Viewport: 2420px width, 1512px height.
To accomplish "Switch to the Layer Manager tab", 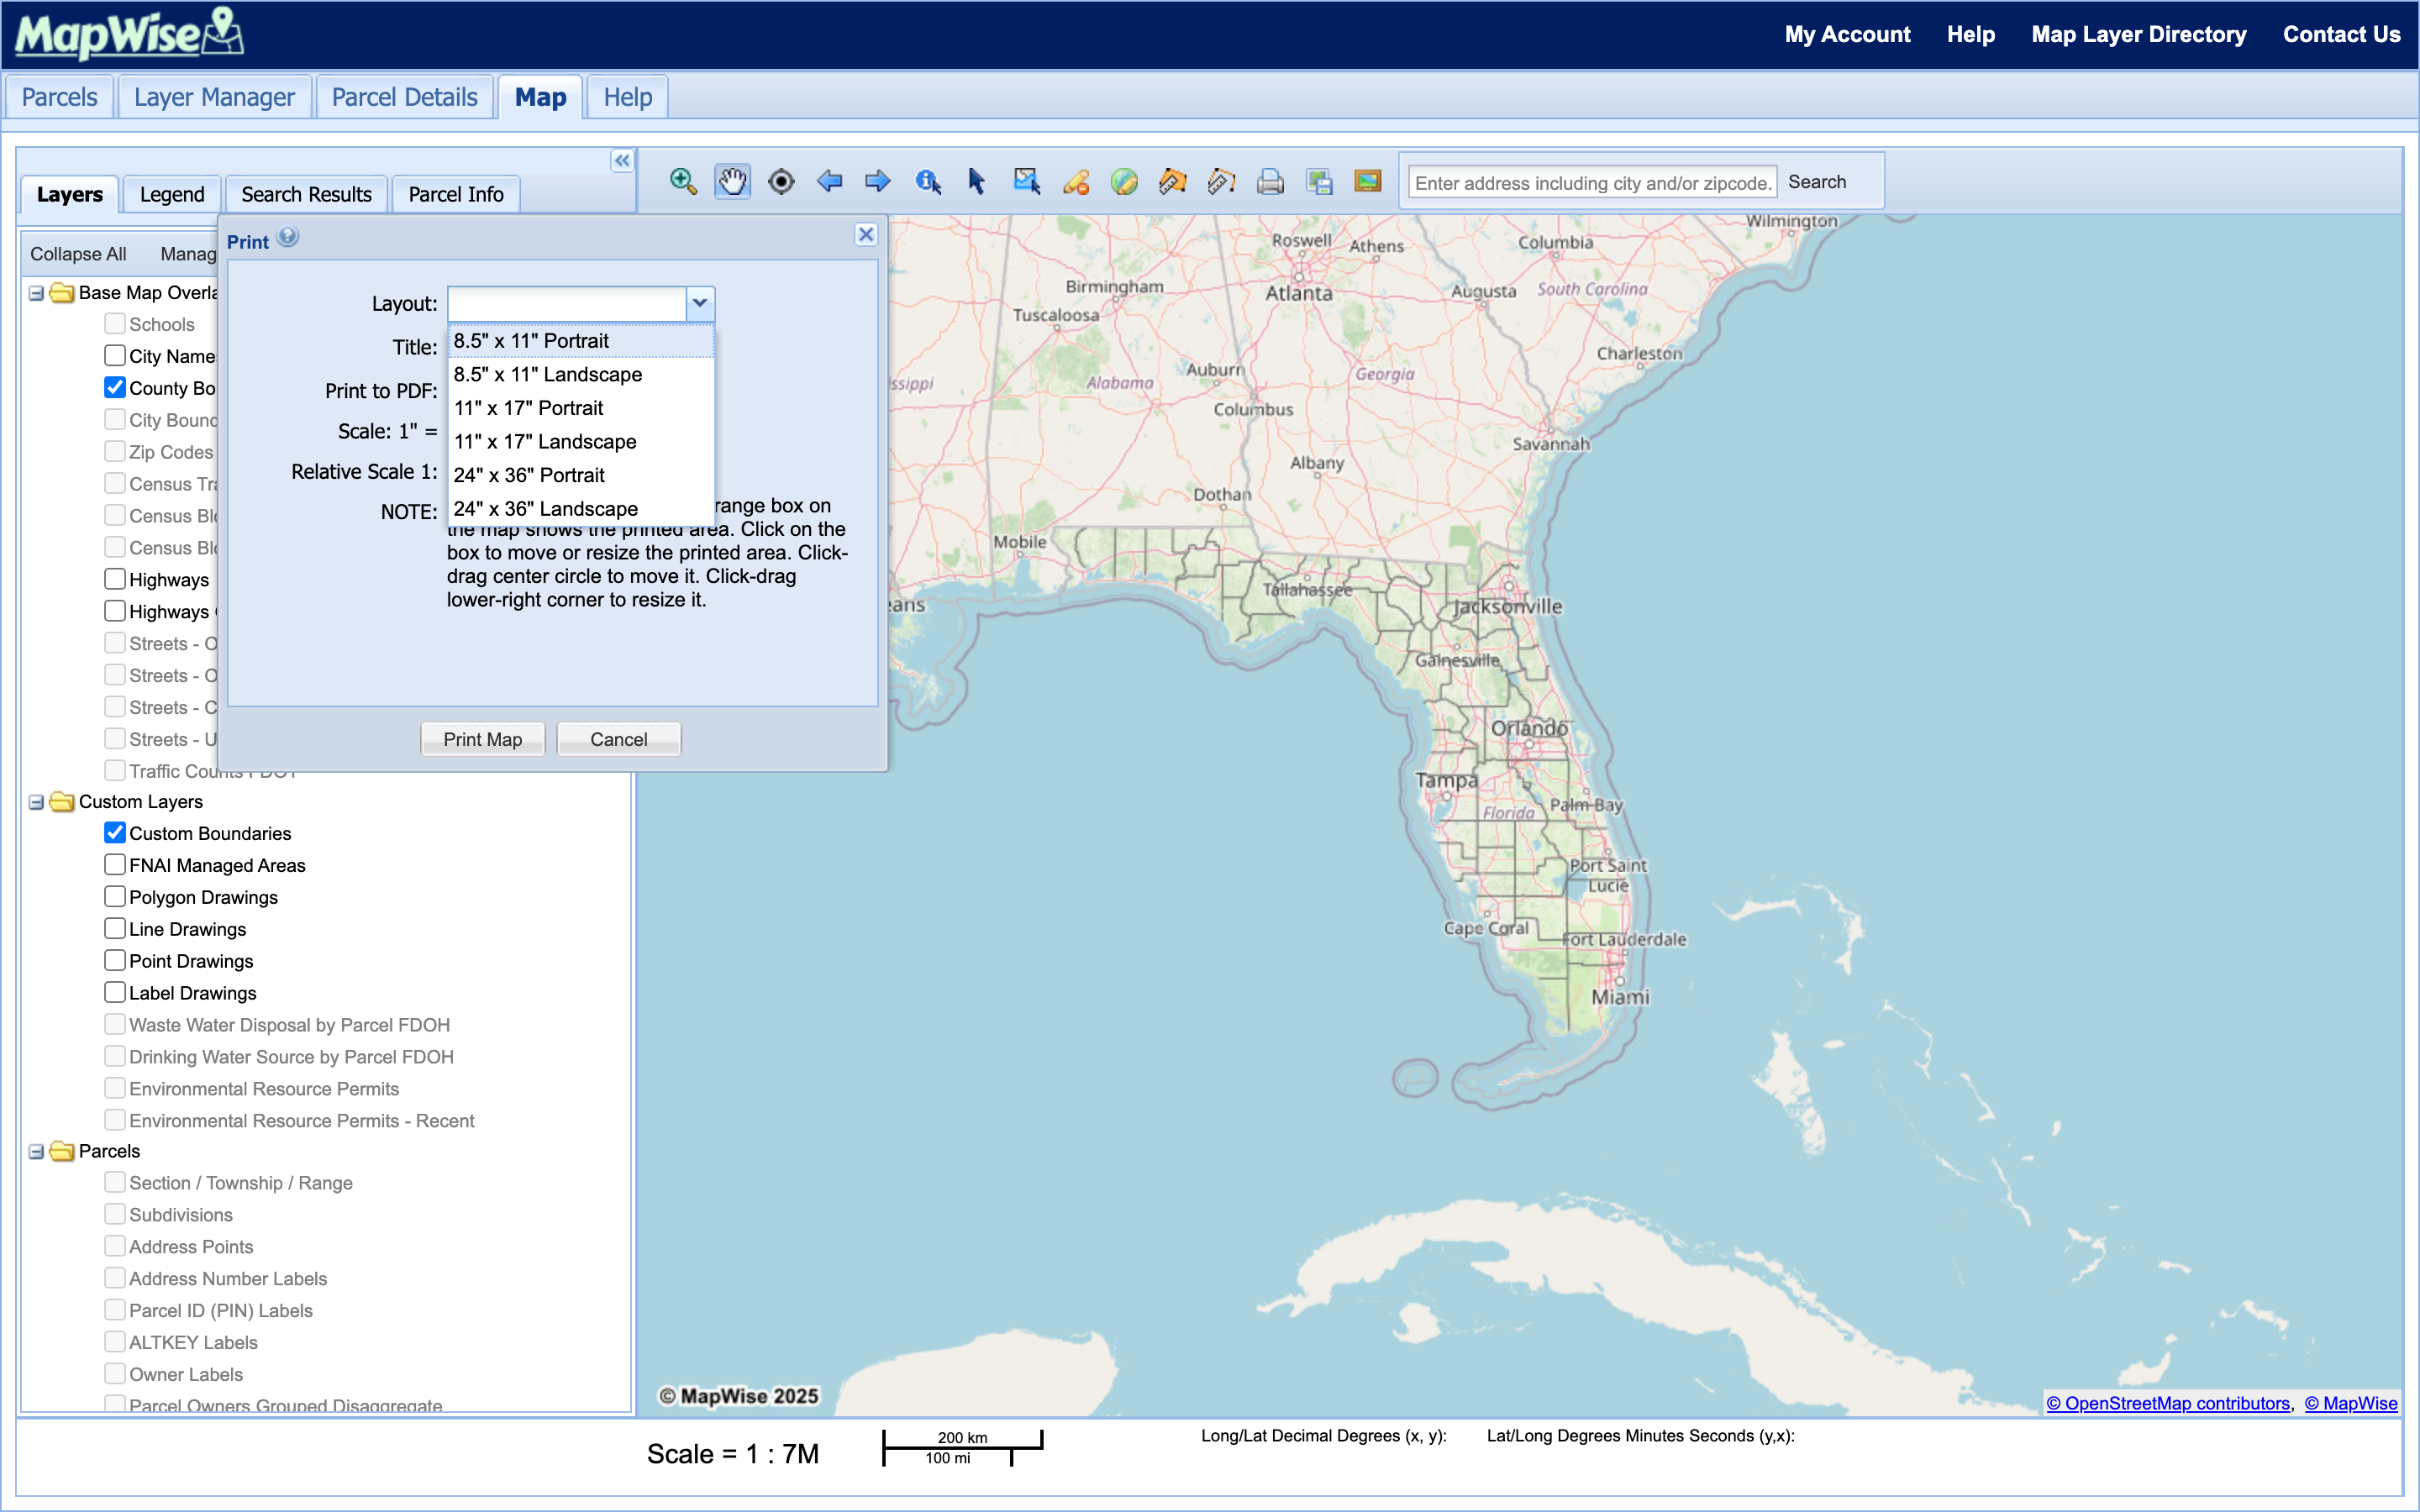I will pos(214,97).
